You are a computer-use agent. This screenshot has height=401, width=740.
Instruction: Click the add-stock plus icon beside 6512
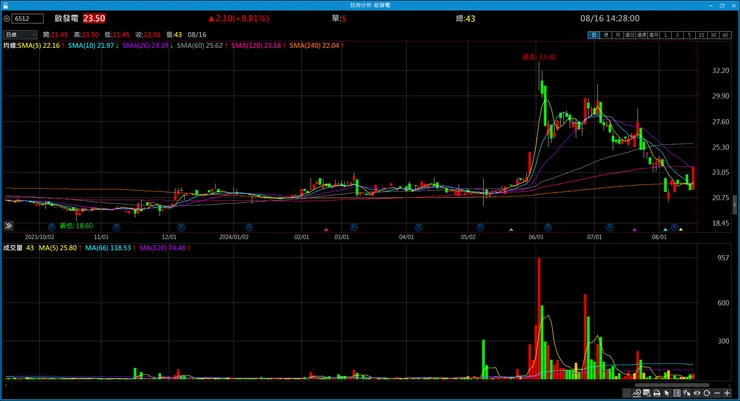(7, 19)
